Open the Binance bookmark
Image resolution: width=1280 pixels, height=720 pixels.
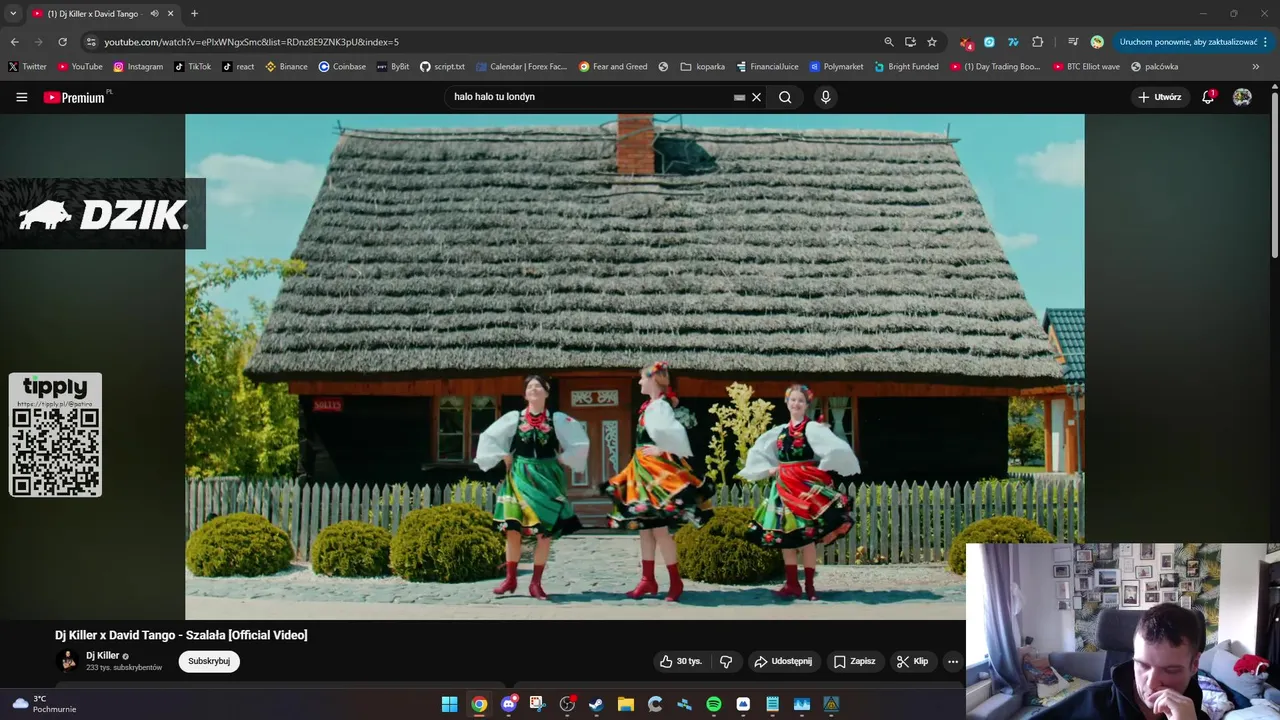tap(286, 67)
